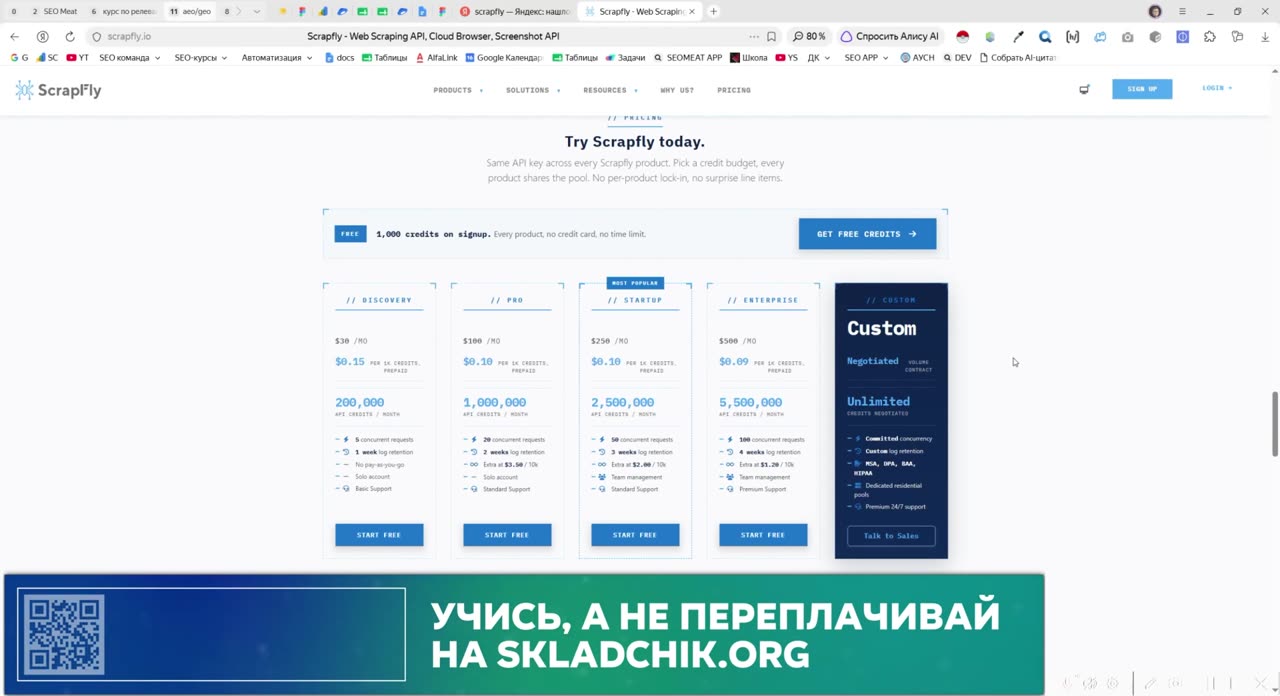Click the FREE badge label
This screenshot has width=1280, height=696.
coord(350,234)
